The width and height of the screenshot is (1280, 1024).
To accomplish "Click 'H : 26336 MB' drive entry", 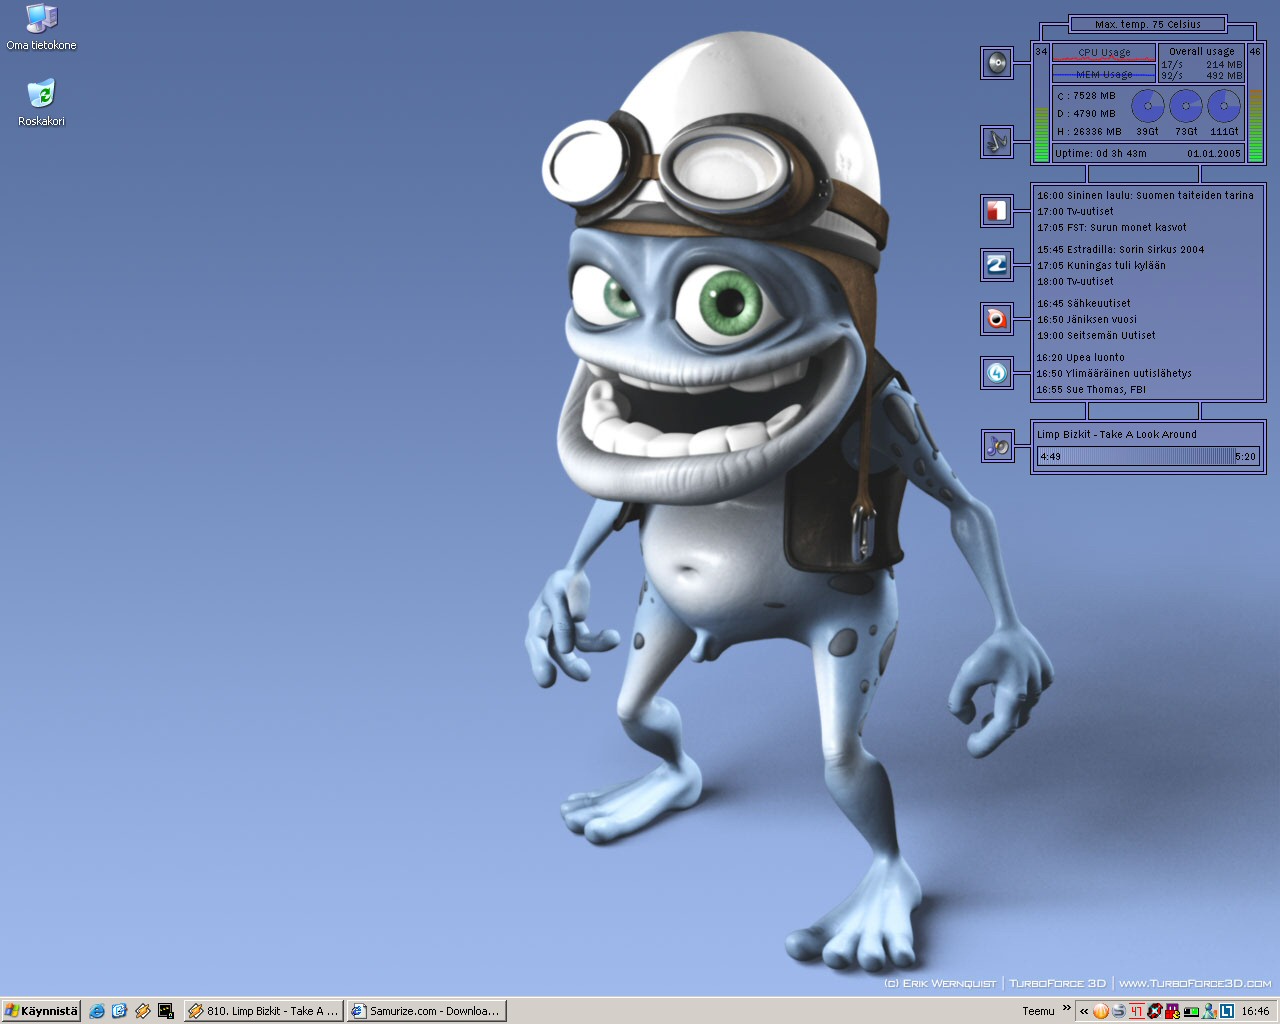I will [x=1089, y=131].
